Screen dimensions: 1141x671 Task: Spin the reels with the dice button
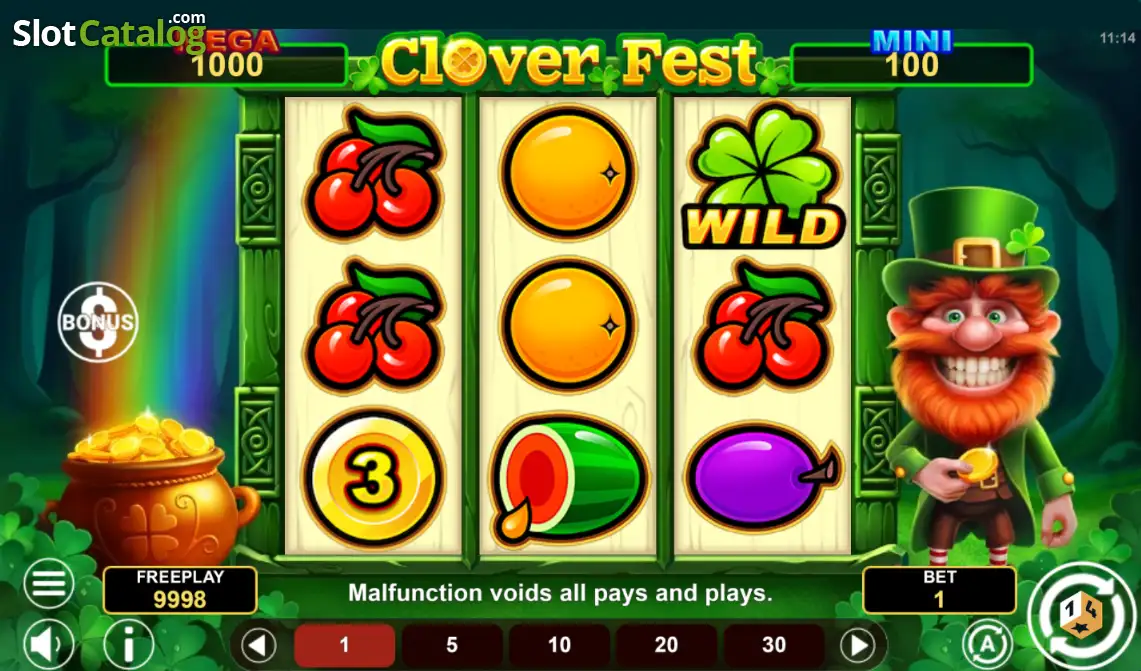(x=1081, y=616)
